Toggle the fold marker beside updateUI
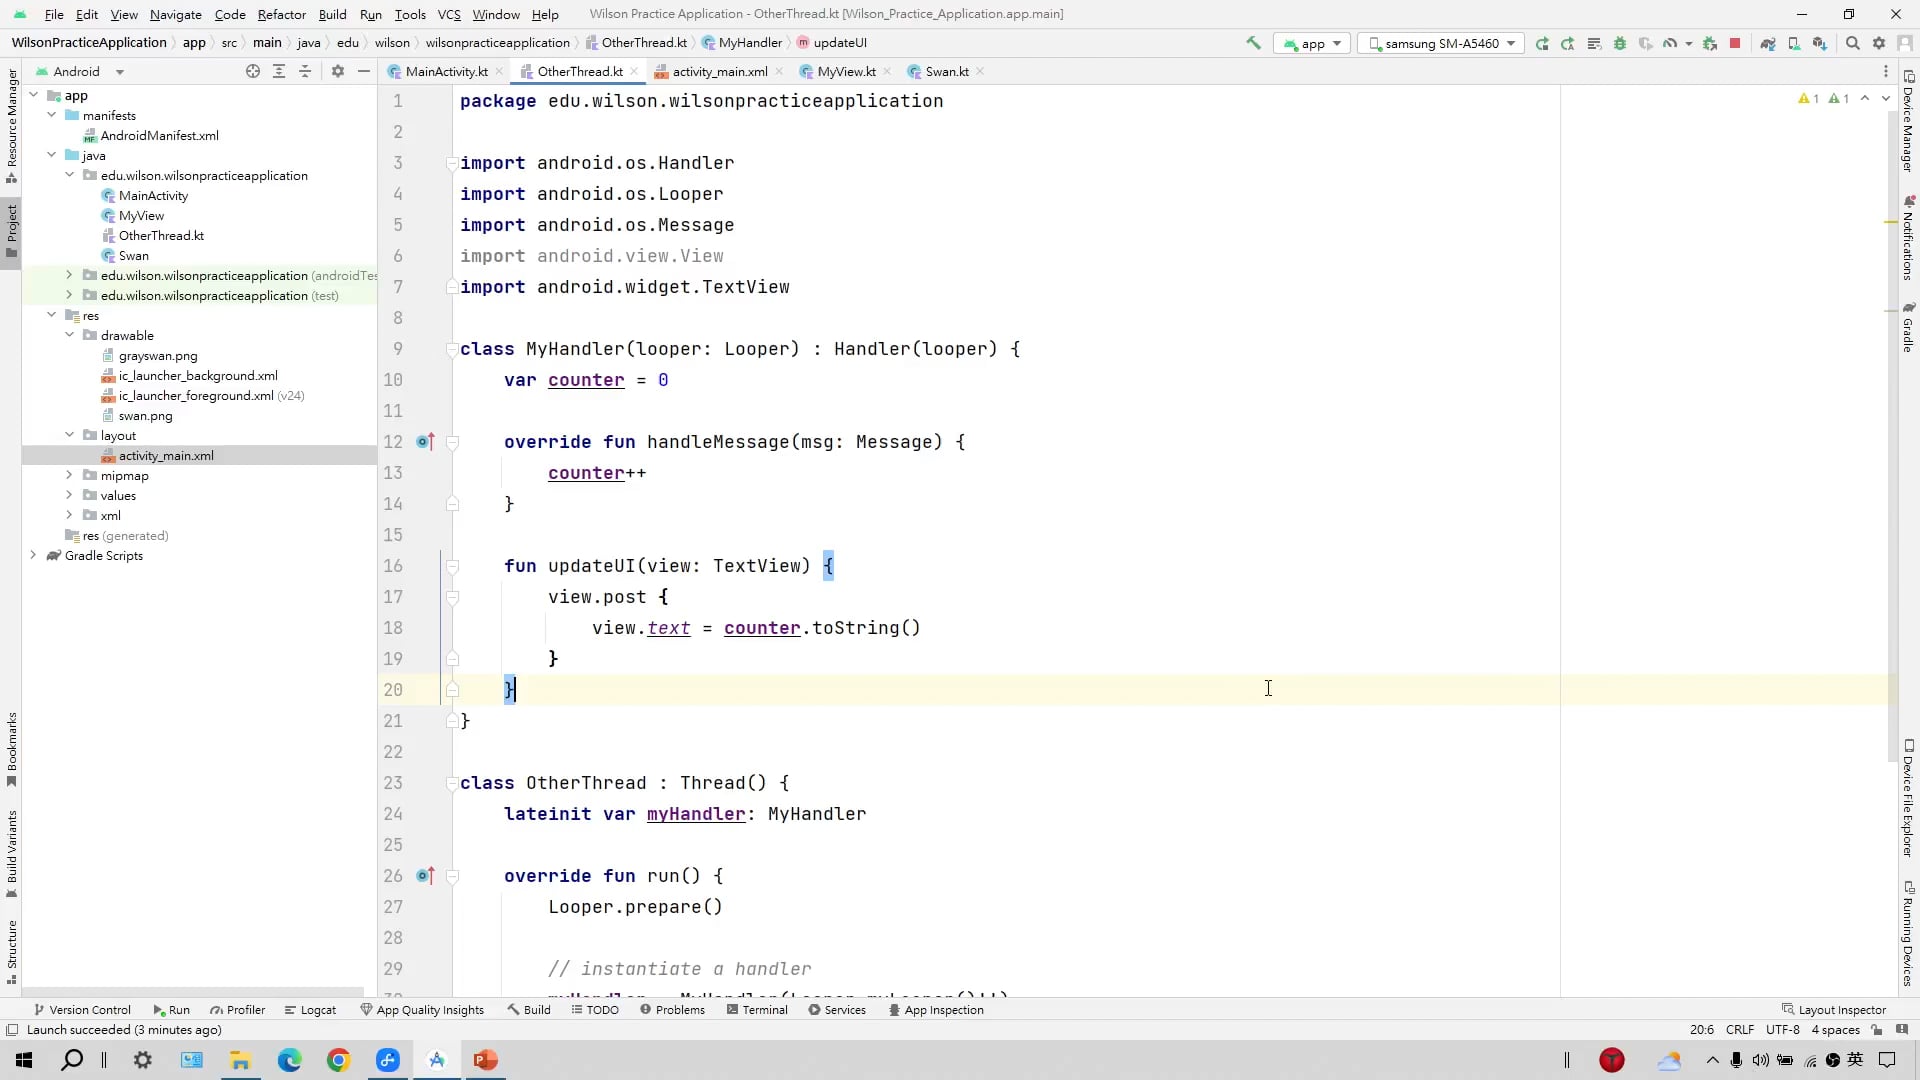The height and width of the screenshot is (1080, 1920). 452,566
